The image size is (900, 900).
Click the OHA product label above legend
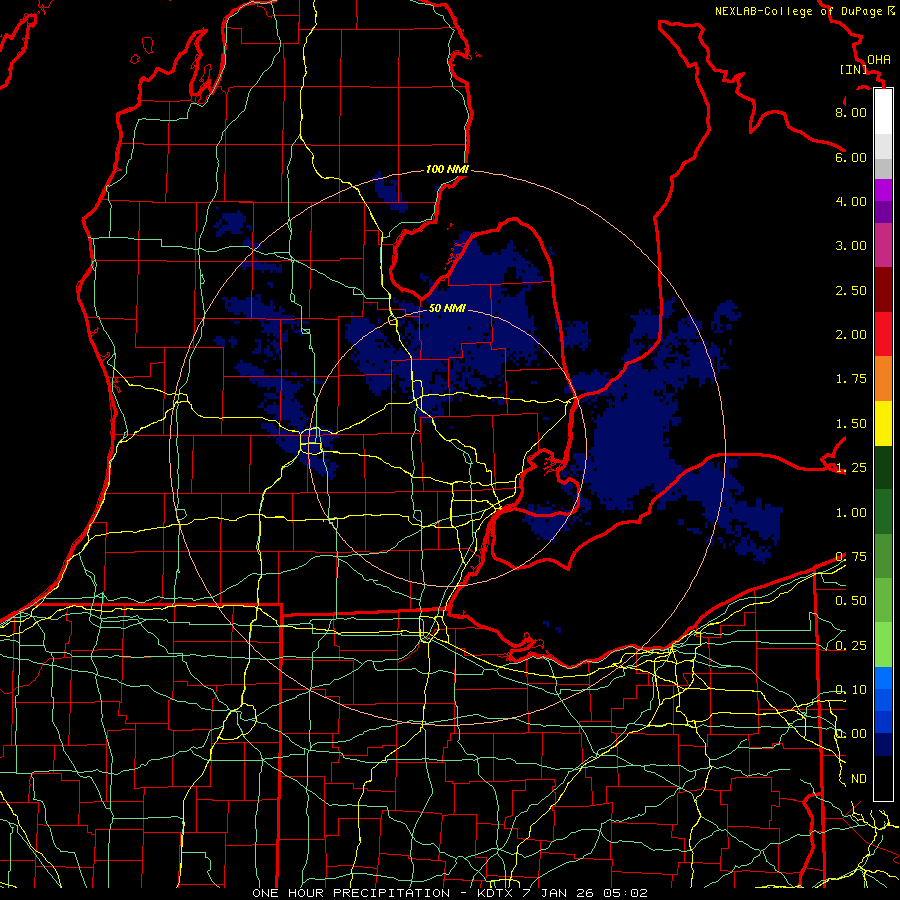pyautogui.click(x=879, y=60)
